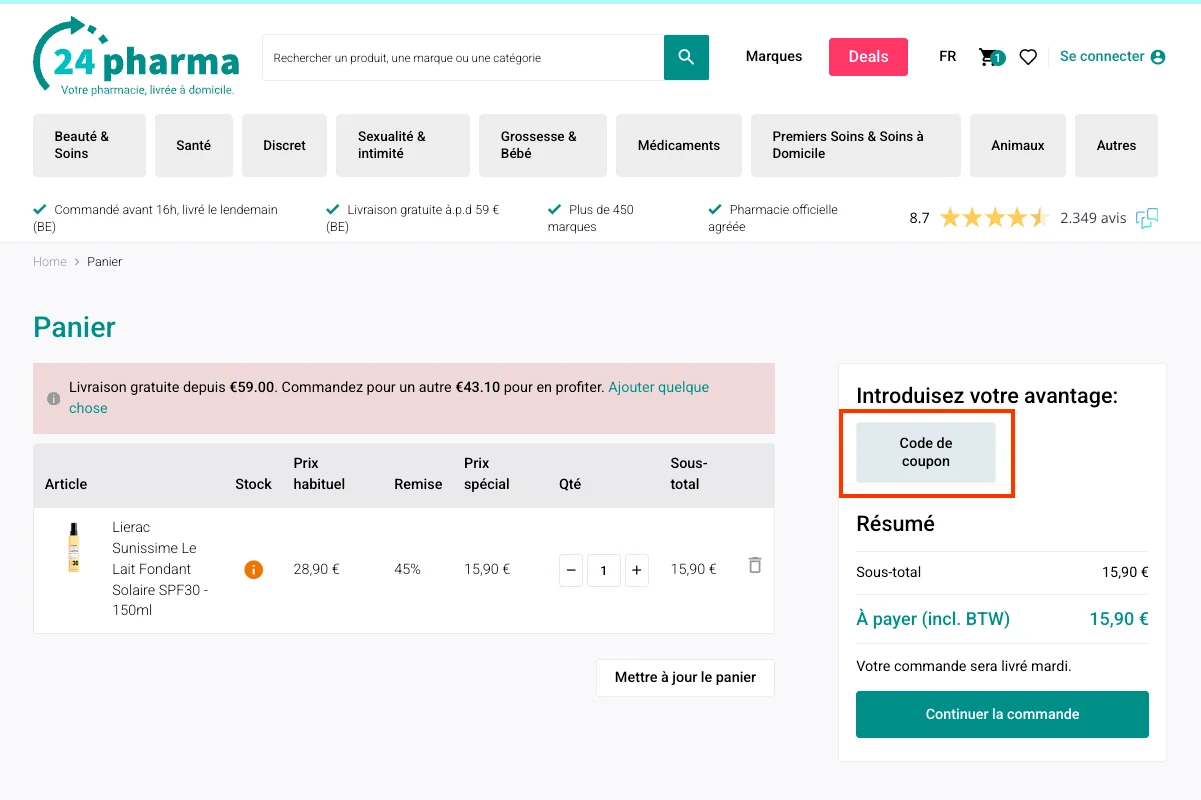Open the Médicaments category
This screenshot has height=800, width=1201.
[x=679, y=145]
